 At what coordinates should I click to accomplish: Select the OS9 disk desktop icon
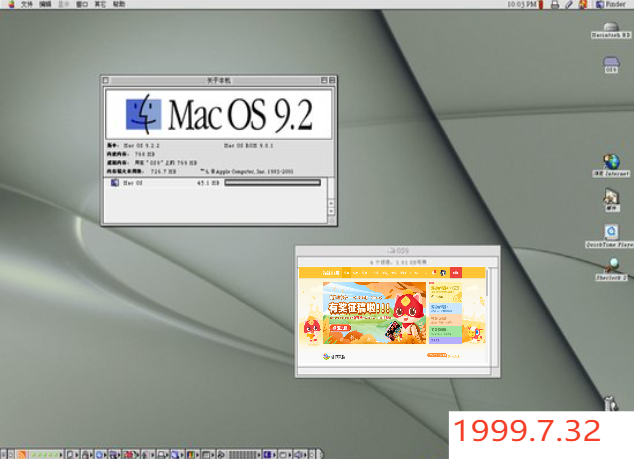point(611,64)
